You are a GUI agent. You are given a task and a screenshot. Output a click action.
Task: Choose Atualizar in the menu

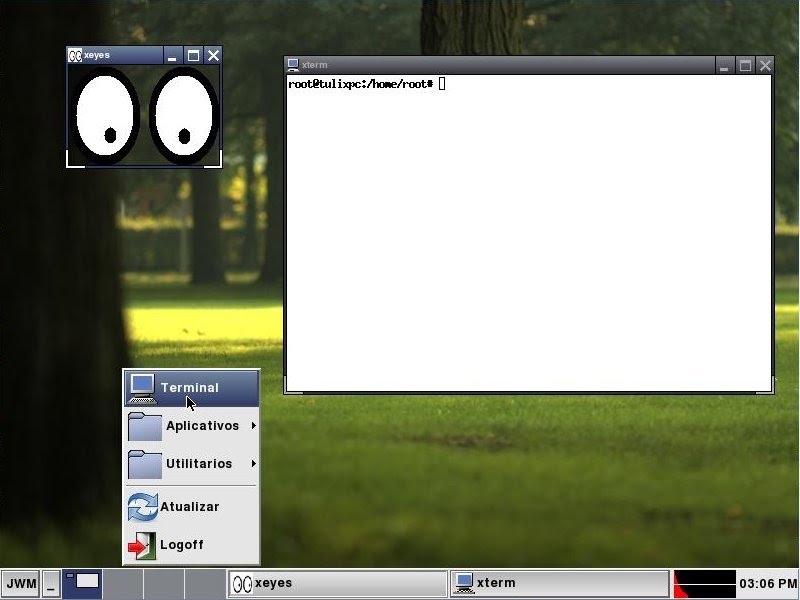pyautogui.click(x=191, y=507)
